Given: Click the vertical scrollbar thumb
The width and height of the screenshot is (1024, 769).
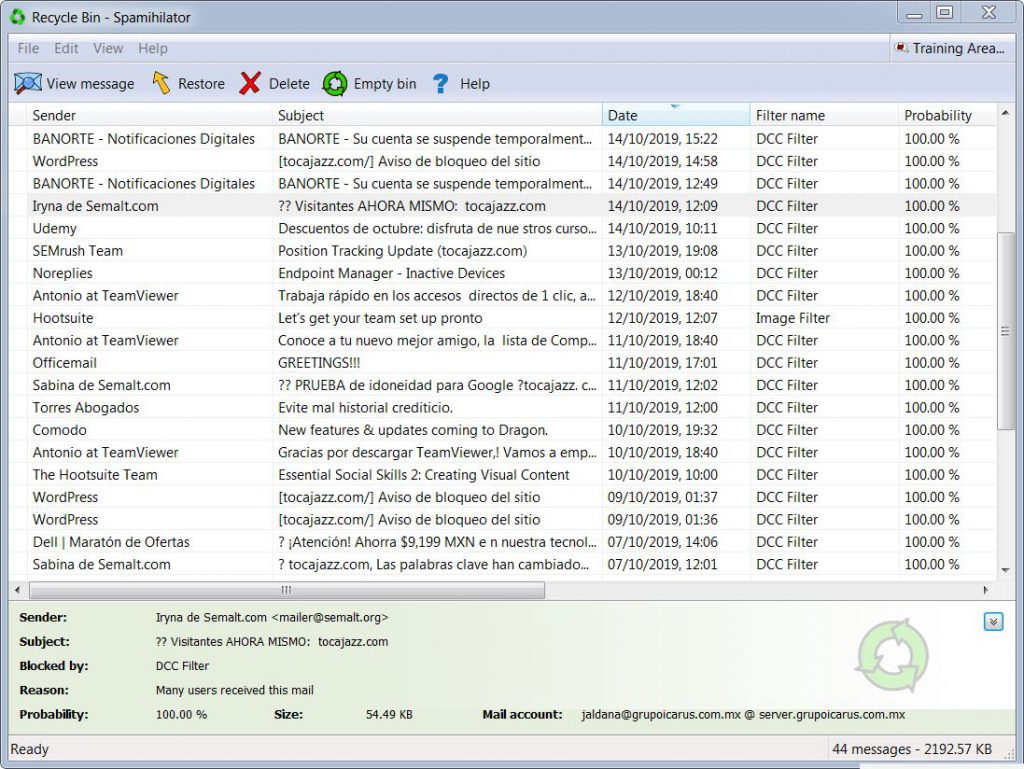Looking at the screenshot, I should (x=1005, y=330).
